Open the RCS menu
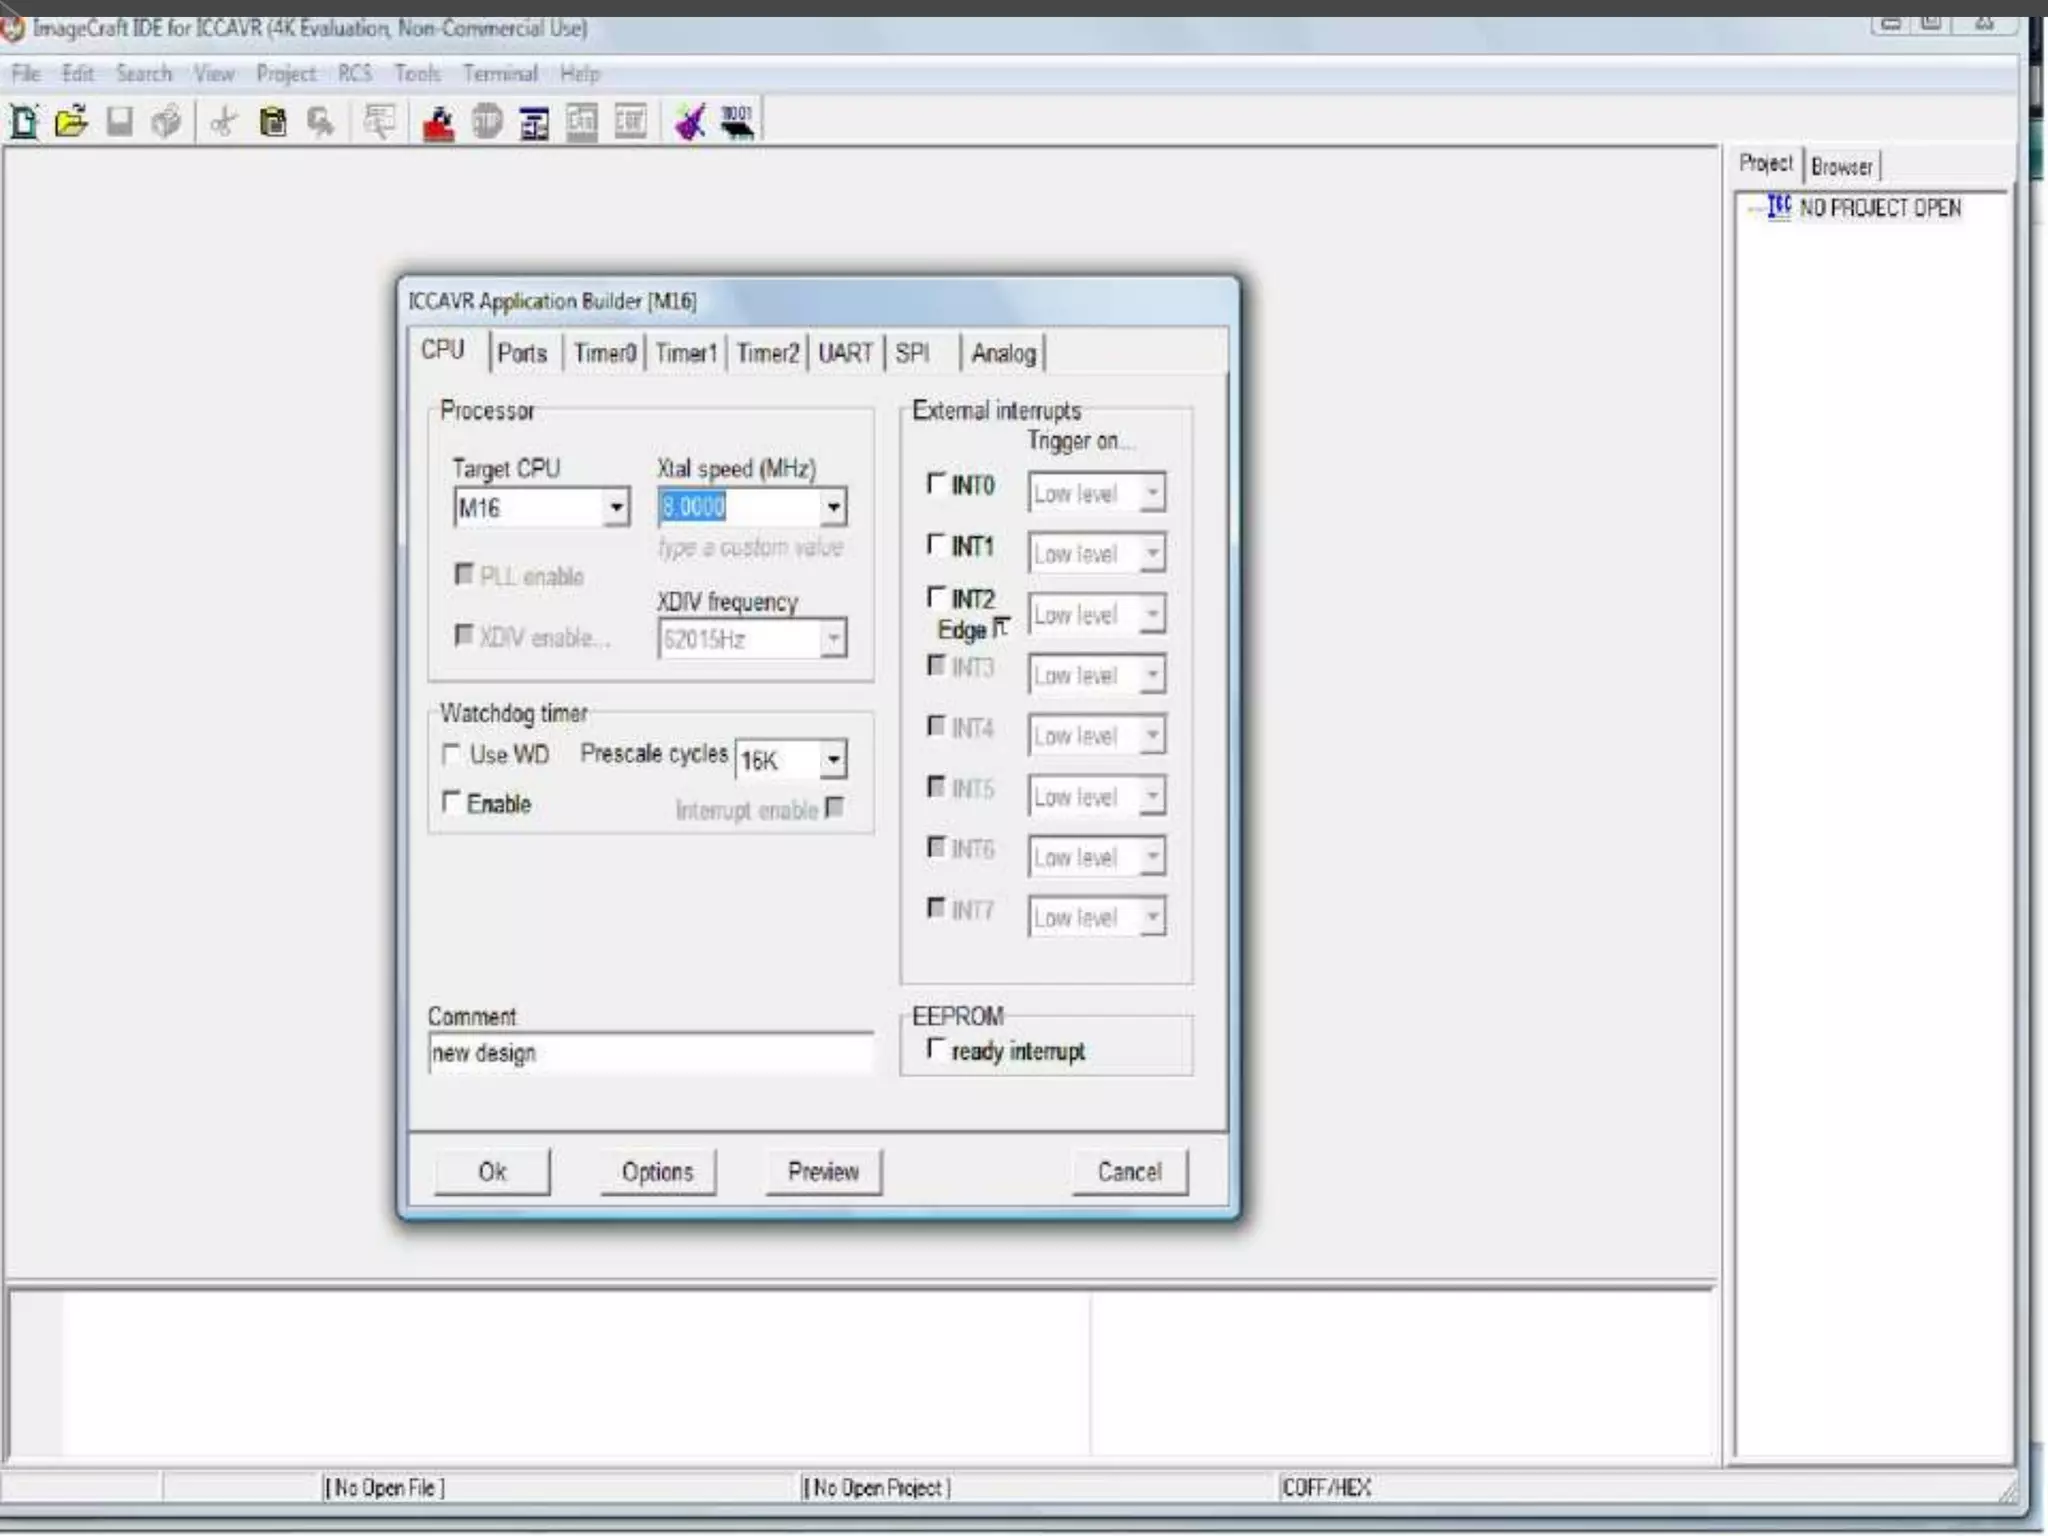 pos(354,74)
